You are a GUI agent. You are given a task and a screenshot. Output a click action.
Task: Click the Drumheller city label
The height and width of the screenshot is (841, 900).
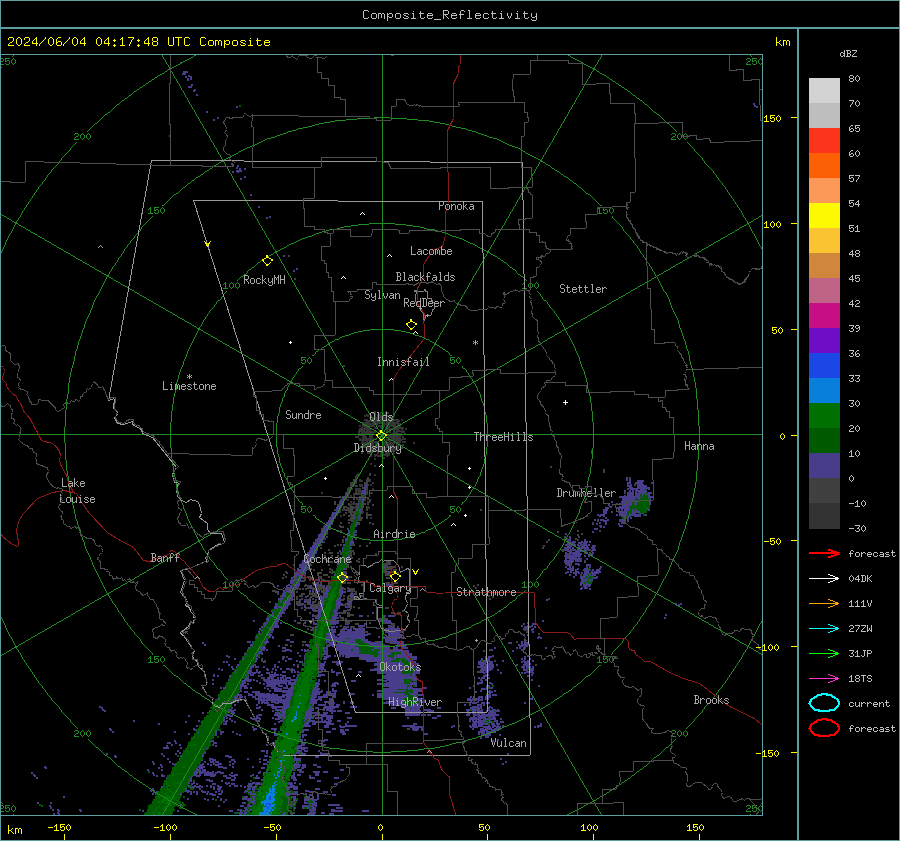586,493
